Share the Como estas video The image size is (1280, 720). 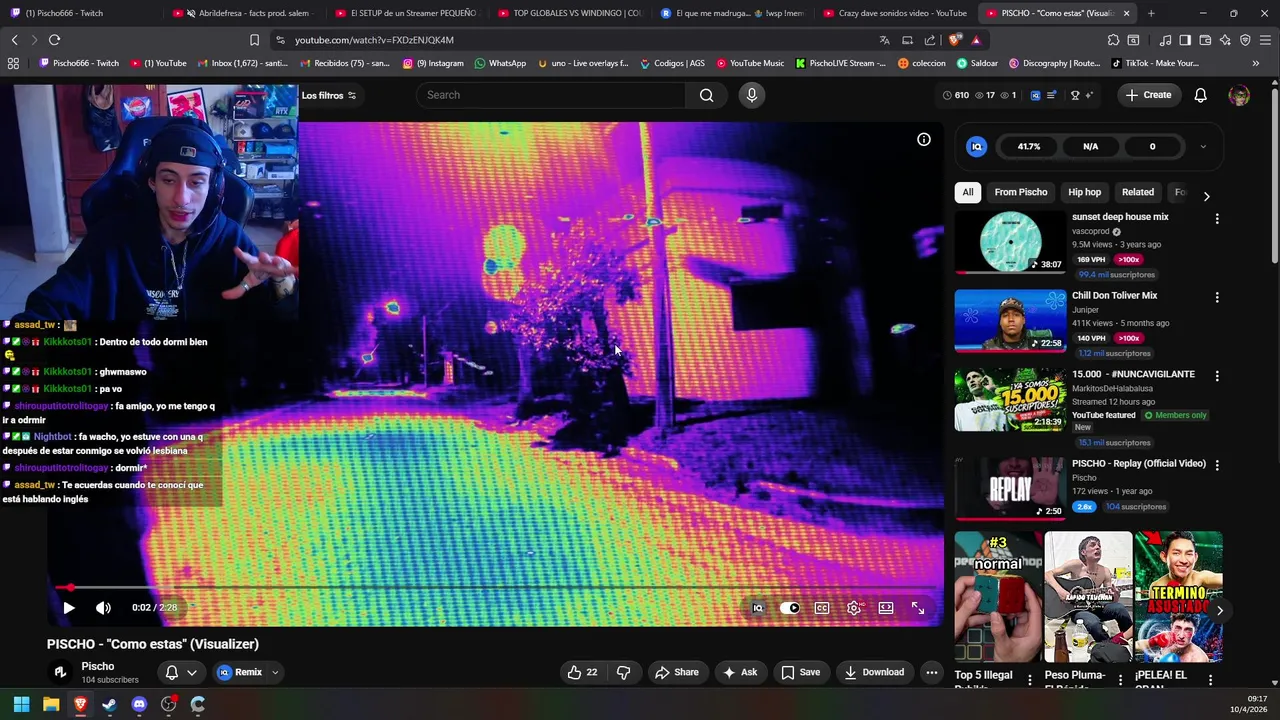point(677,672)
